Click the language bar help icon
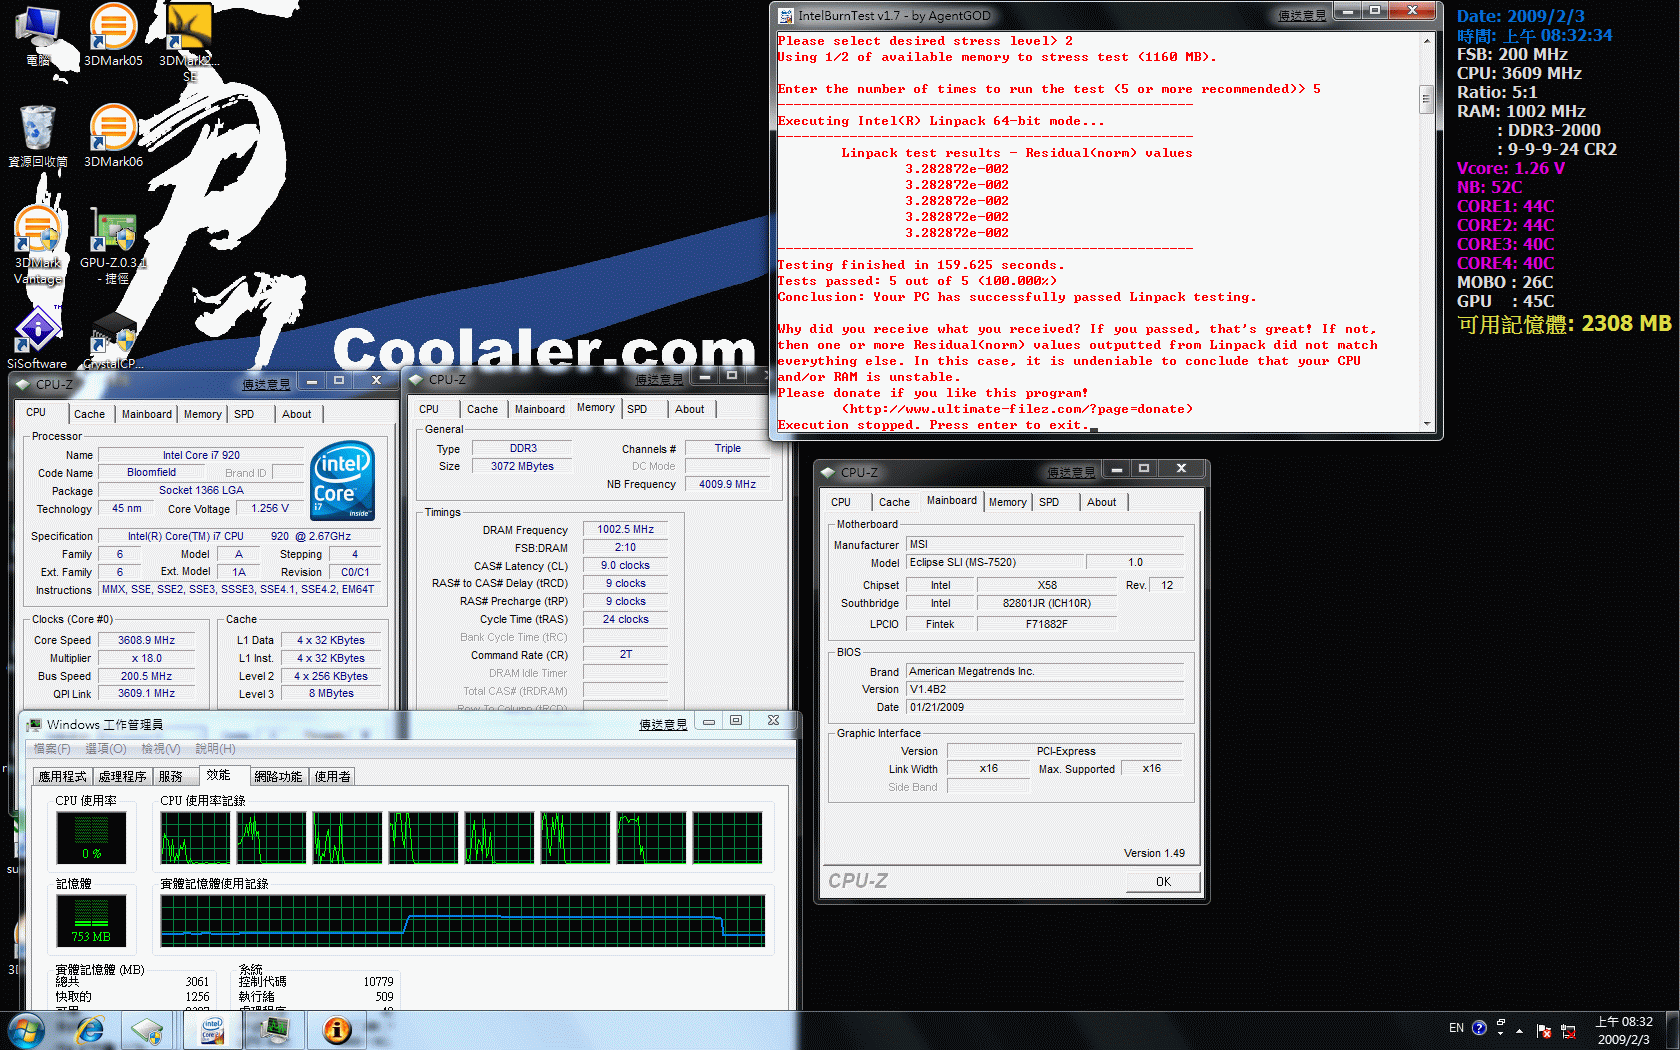The height and width of the screenshot is (1050, 1680). (1479, 1028)
